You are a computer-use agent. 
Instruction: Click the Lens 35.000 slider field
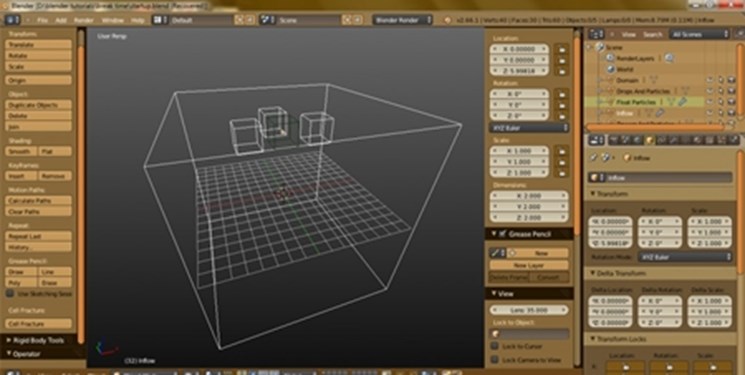pyautogui.click(x=529, y=310)
